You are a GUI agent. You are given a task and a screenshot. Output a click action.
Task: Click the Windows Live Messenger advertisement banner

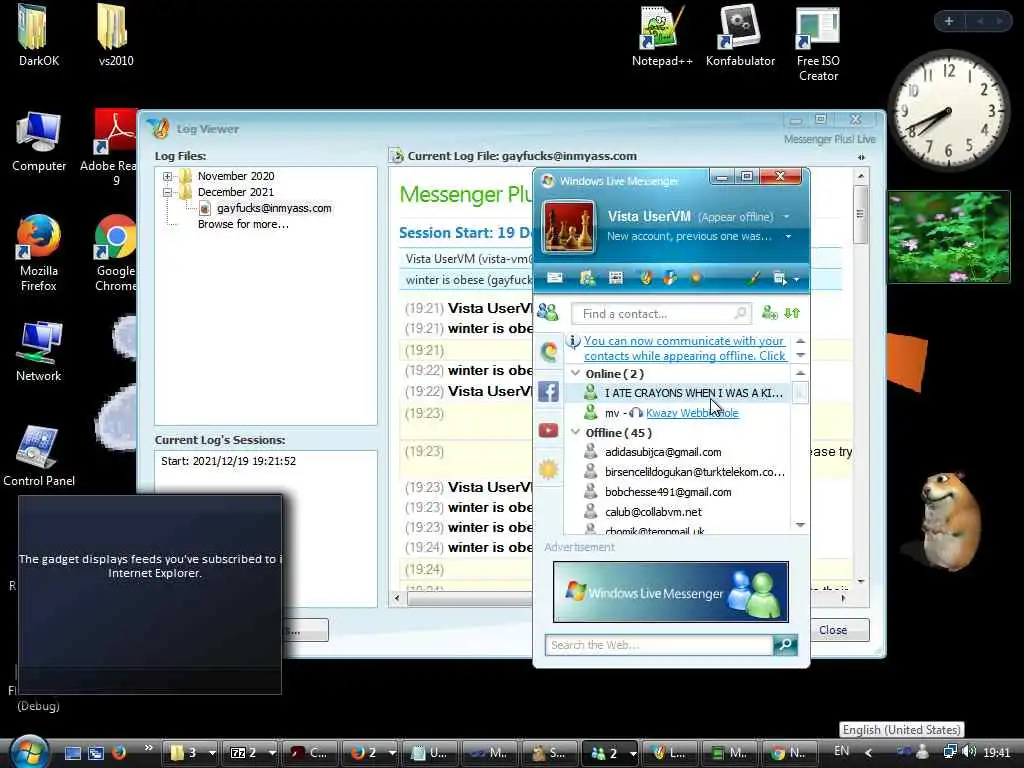tap(671, 592)
